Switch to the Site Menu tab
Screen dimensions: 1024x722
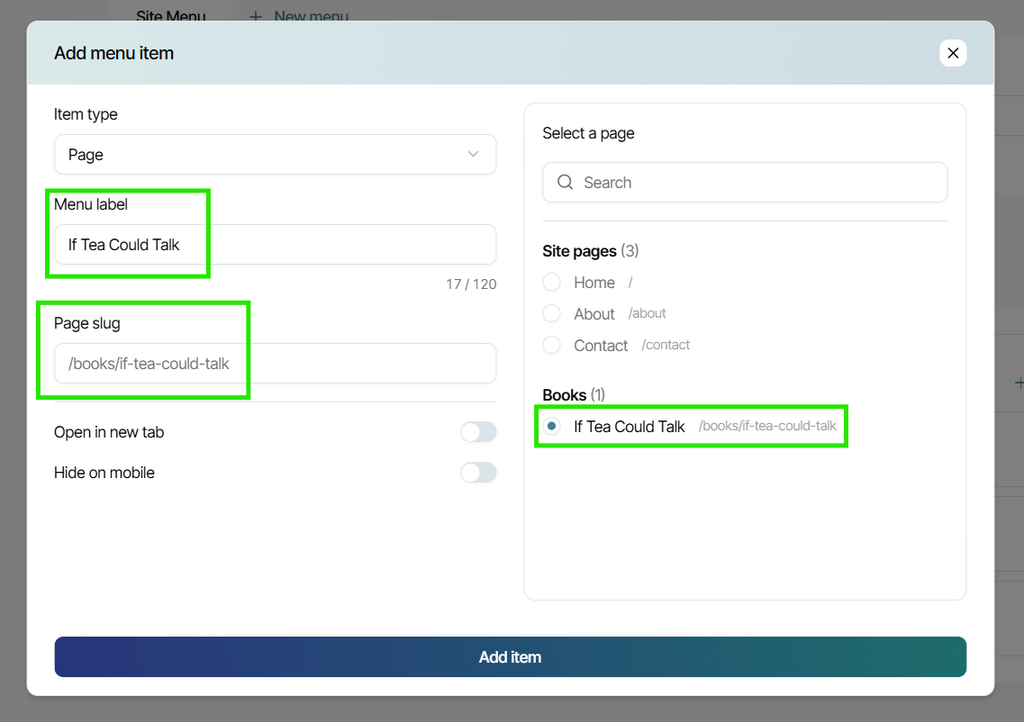[170, 16]
